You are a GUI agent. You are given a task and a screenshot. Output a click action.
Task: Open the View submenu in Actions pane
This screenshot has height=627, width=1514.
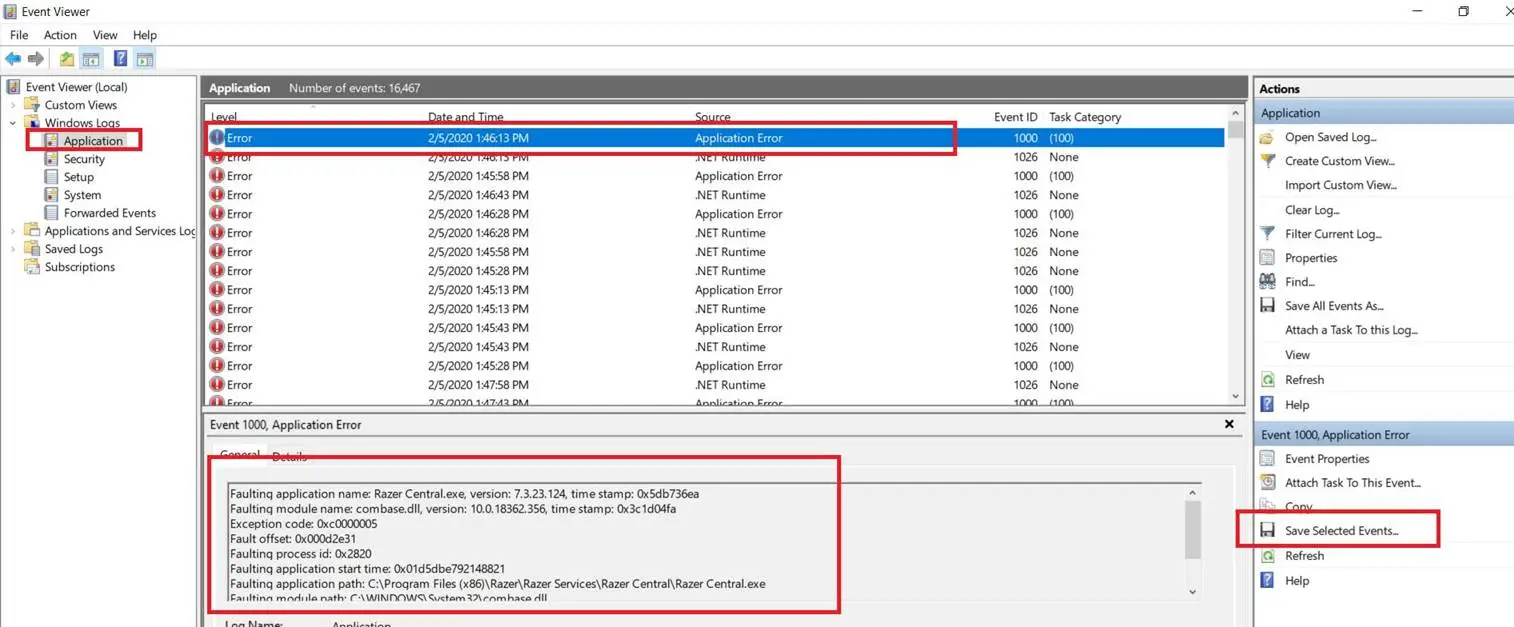[1297, 354]
